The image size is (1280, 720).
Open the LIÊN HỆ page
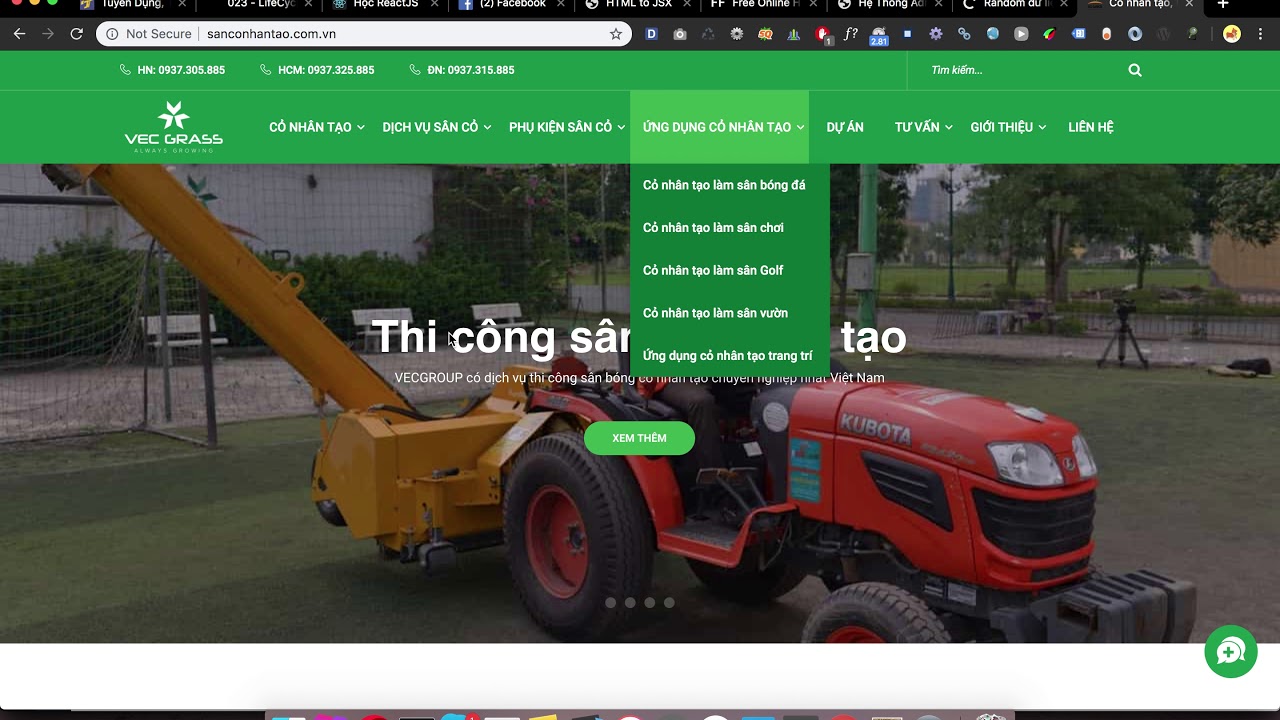pyautogui.click(x=1091, y=127)
